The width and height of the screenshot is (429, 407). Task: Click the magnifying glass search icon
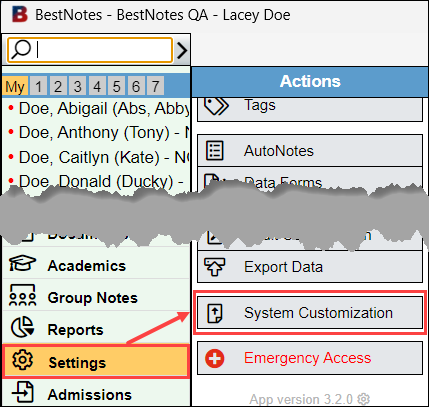pyautogui.click(x=21, y=50)
